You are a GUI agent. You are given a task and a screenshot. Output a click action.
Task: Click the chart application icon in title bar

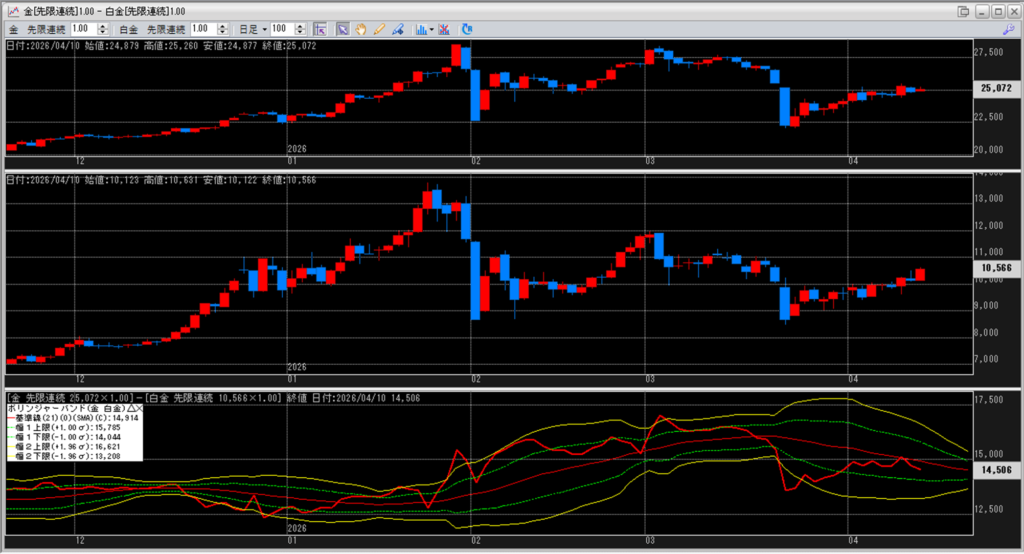pyautogui.click(x=13, y=11)
